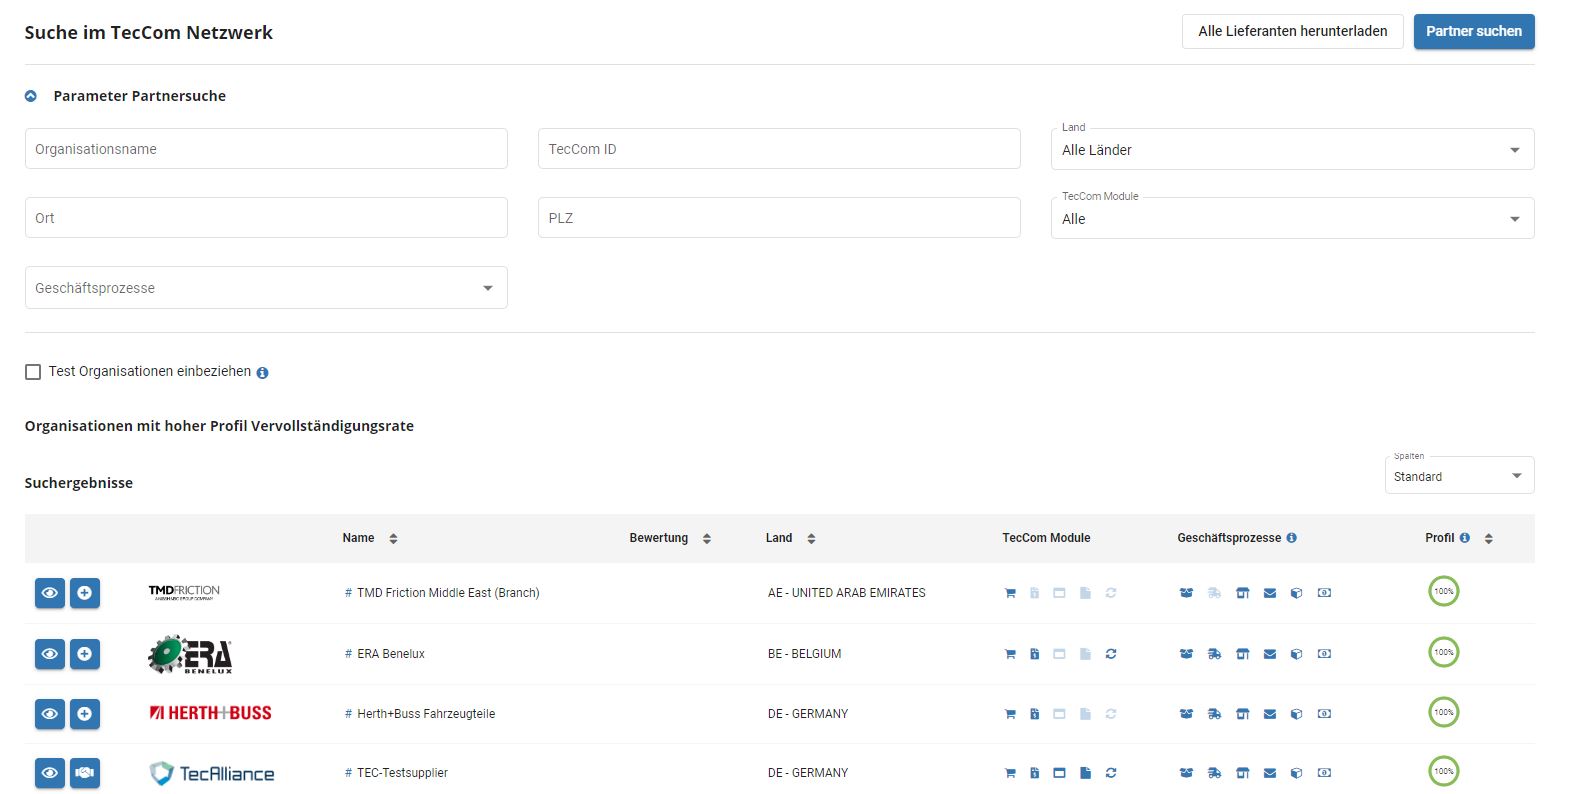Click handshake icon in TEC-Testsupplier row

click(85, 773)
